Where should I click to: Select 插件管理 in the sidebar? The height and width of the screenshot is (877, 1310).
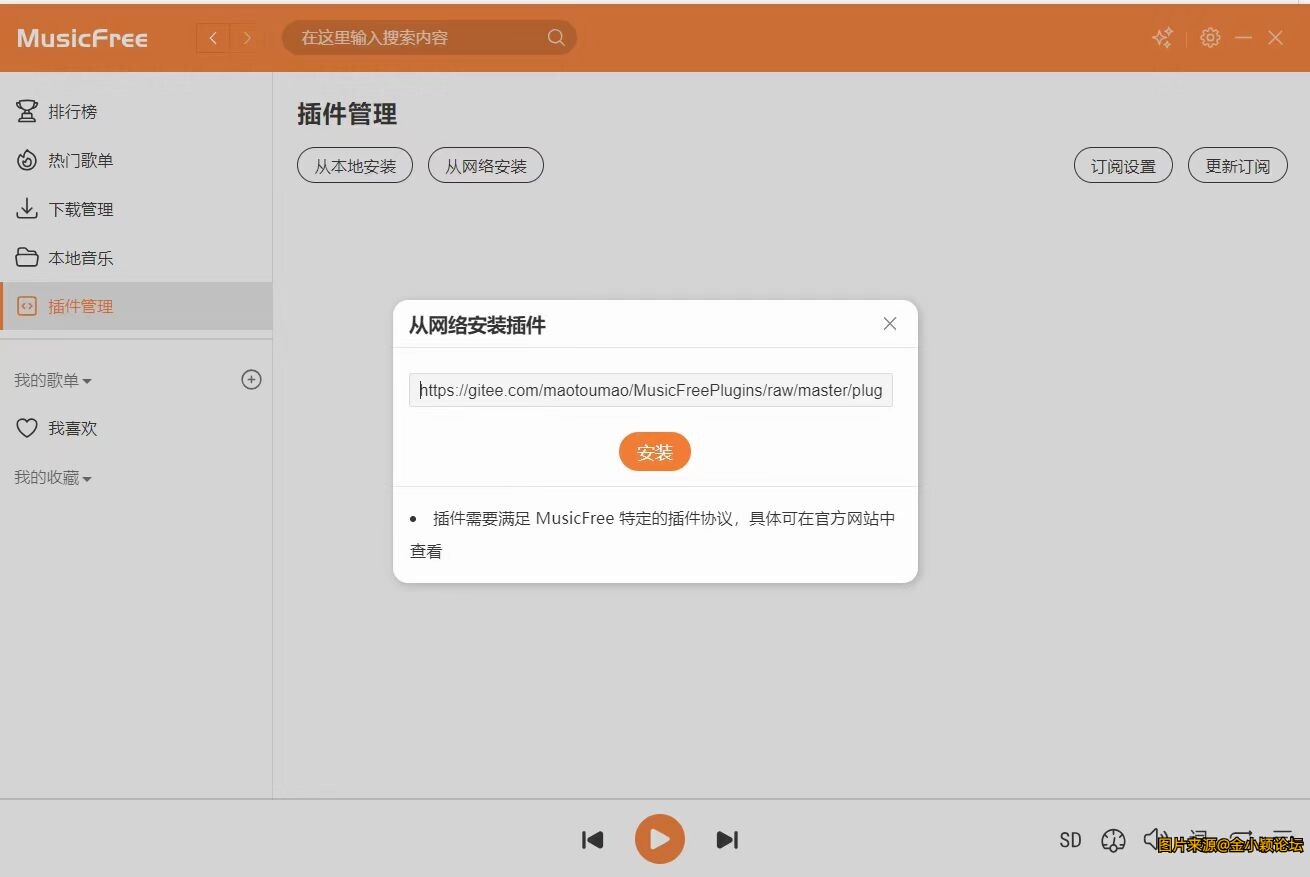tap(136, 306)
